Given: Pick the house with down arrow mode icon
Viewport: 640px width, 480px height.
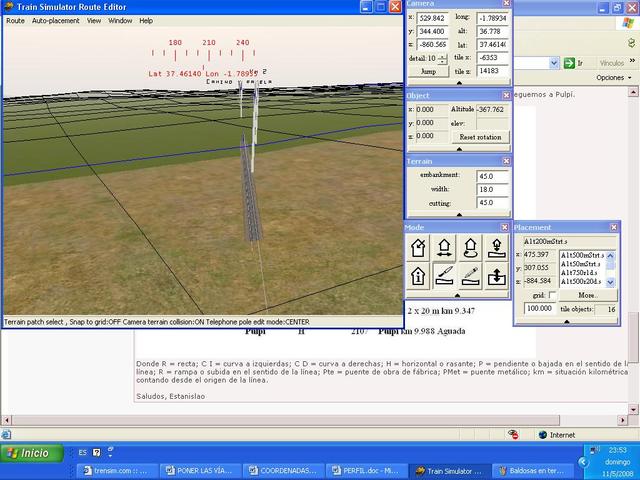Looking at the screenshot, I should 497,247.
